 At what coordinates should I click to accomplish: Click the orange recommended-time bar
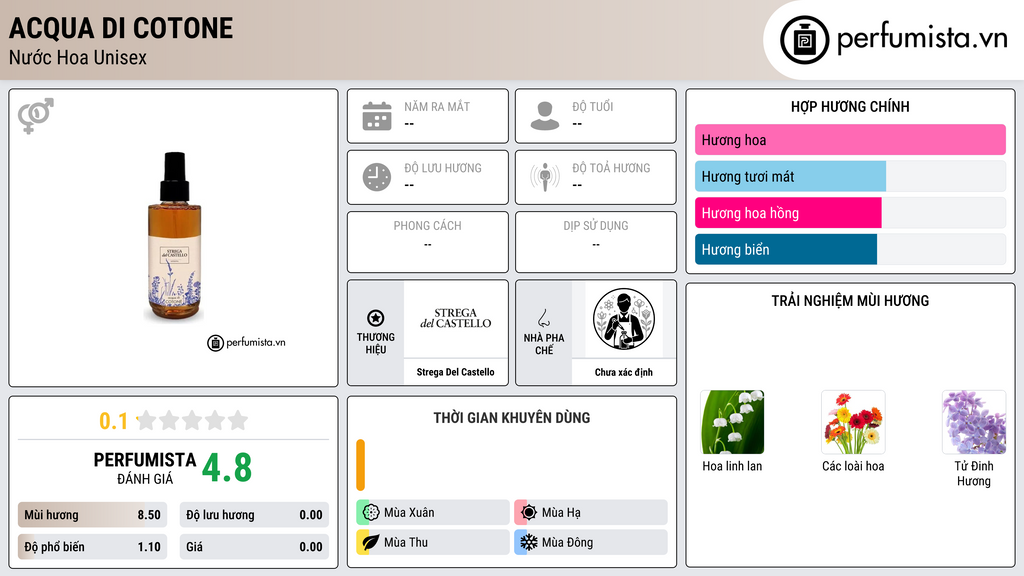[360, 465]
